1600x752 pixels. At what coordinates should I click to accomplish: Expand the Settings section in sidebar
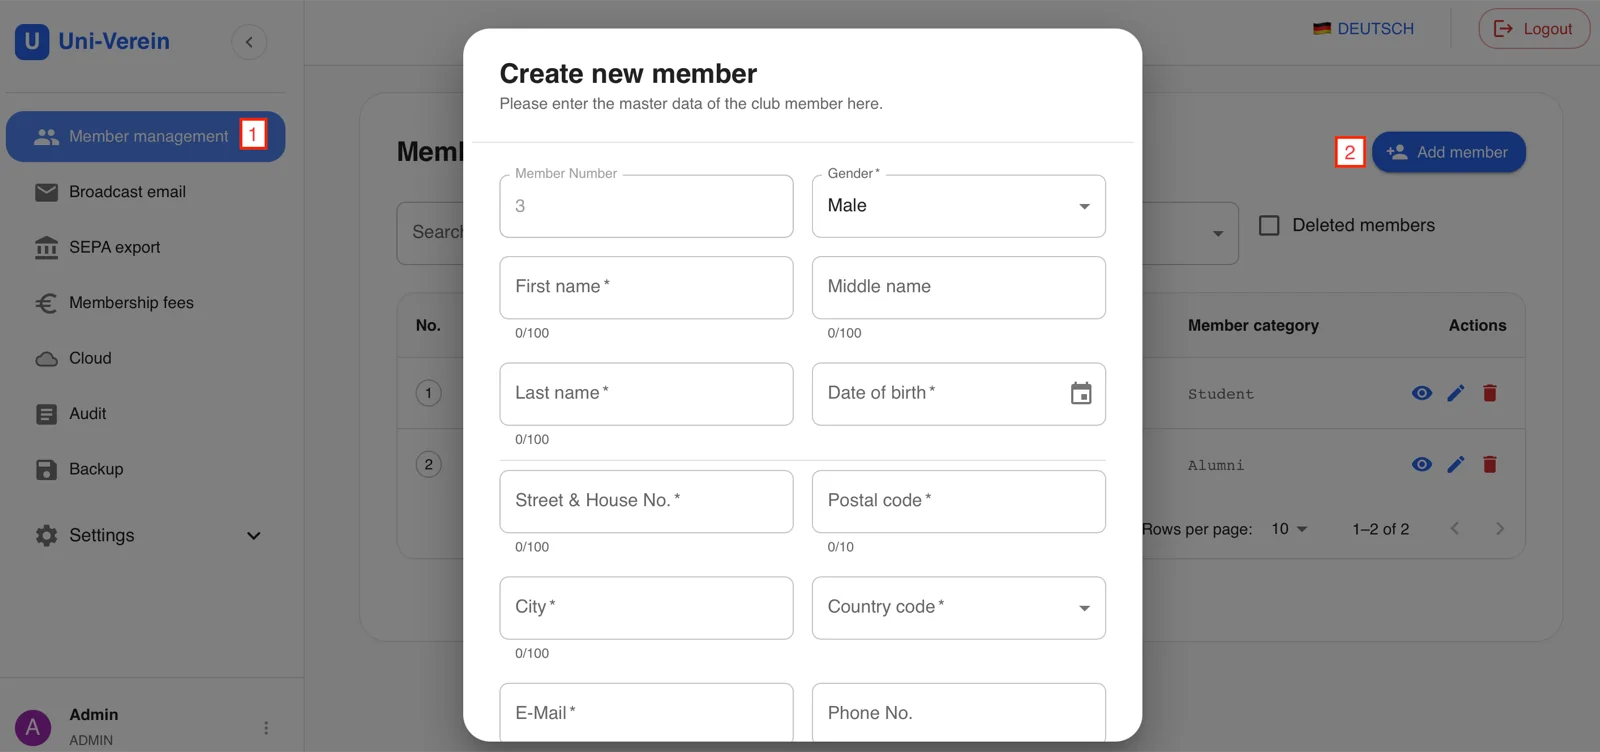coord(148,536)
